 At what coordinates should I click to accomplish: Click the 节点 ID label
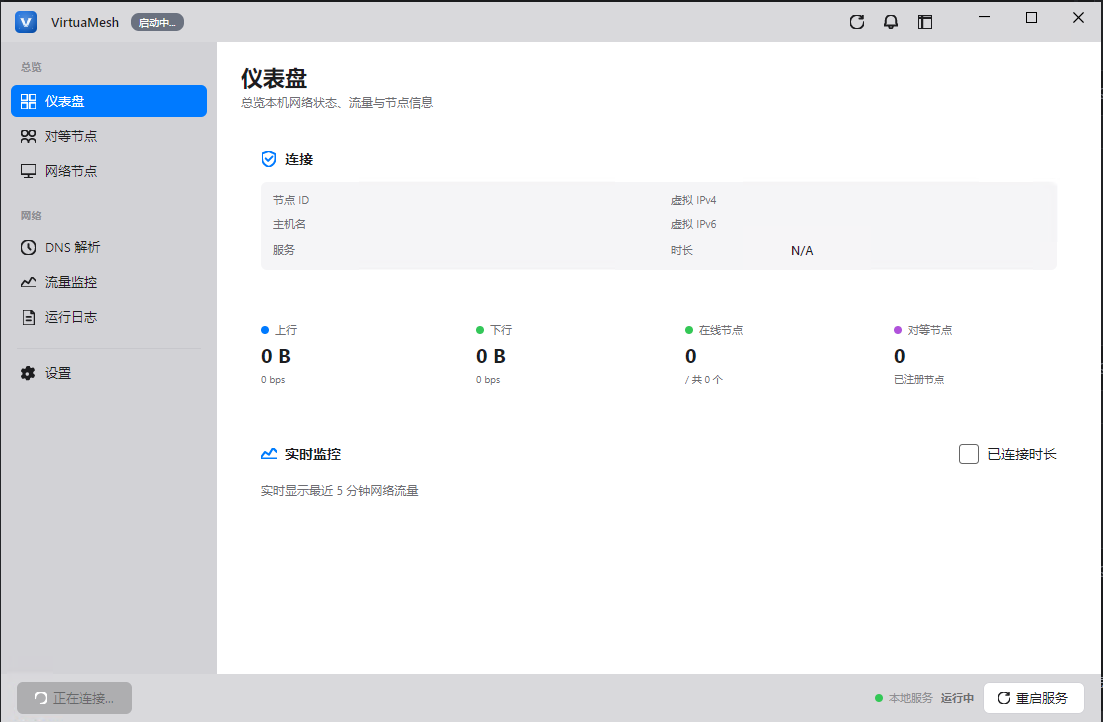291,200
